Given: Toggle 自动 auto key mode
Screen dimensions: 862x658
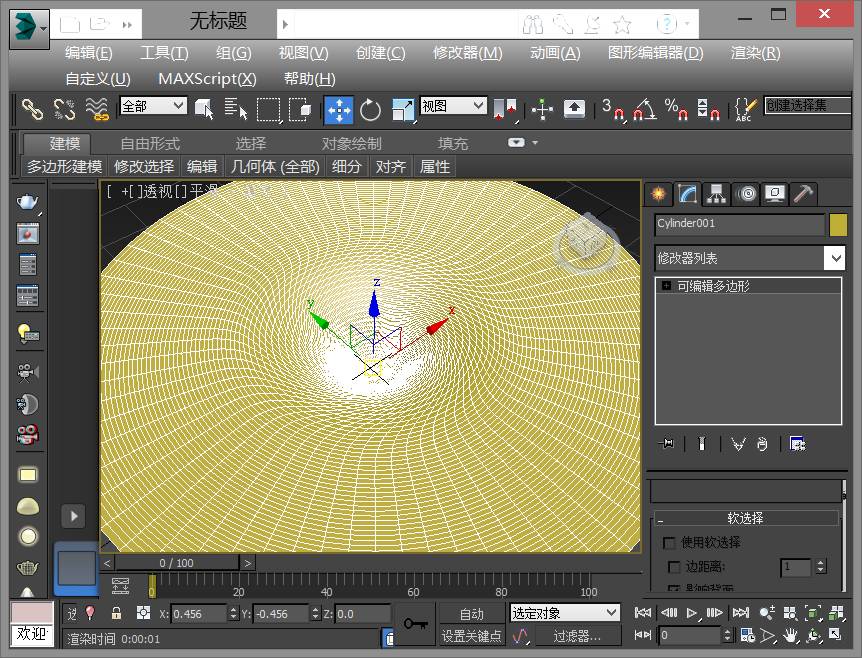Looking at the screenshot, I should [x=471, y=614].
